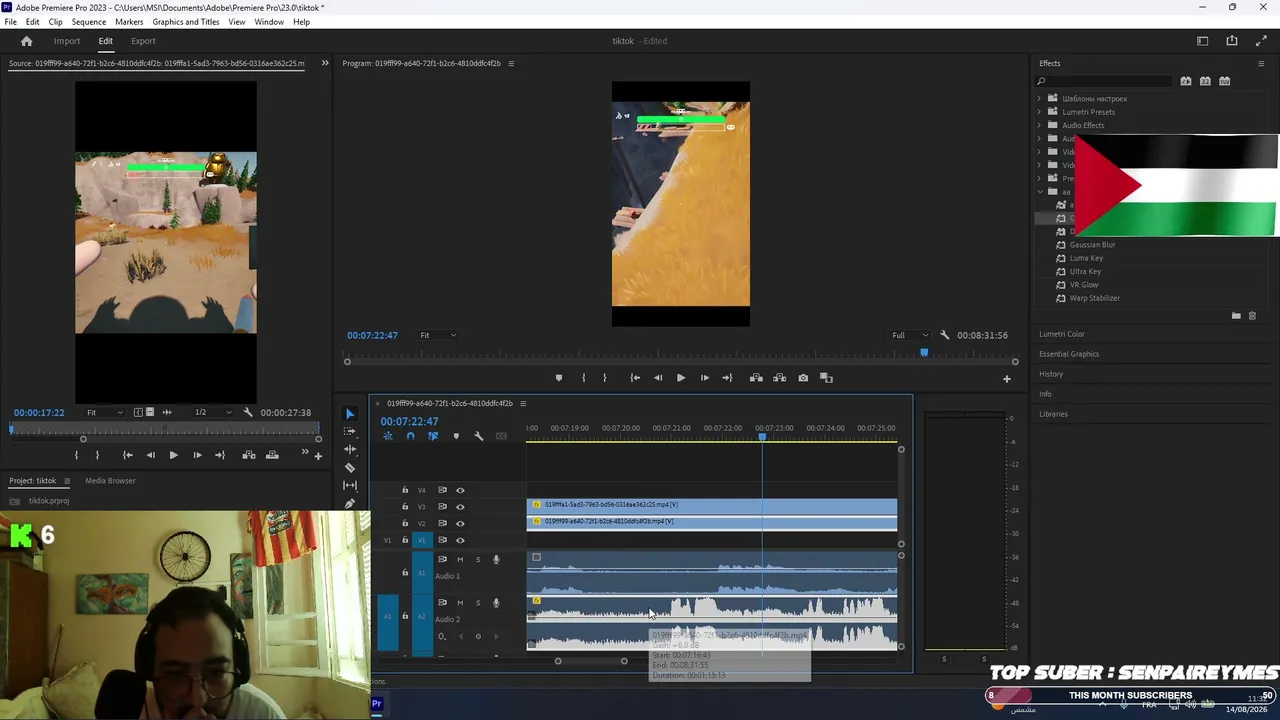Click Export Frame camera icon in Program monitor
1280x720 pixels.
click(803, 378)
